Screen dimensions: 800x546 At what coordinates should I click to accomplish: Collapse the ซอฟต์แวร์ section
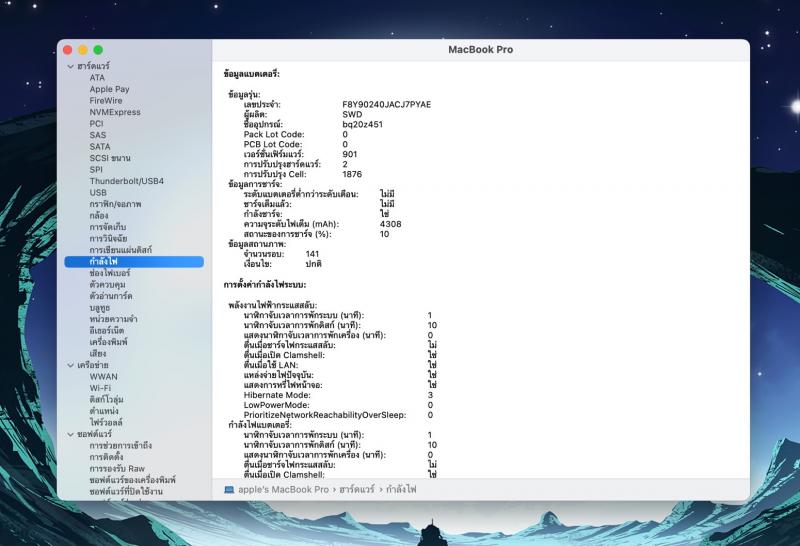70,434
